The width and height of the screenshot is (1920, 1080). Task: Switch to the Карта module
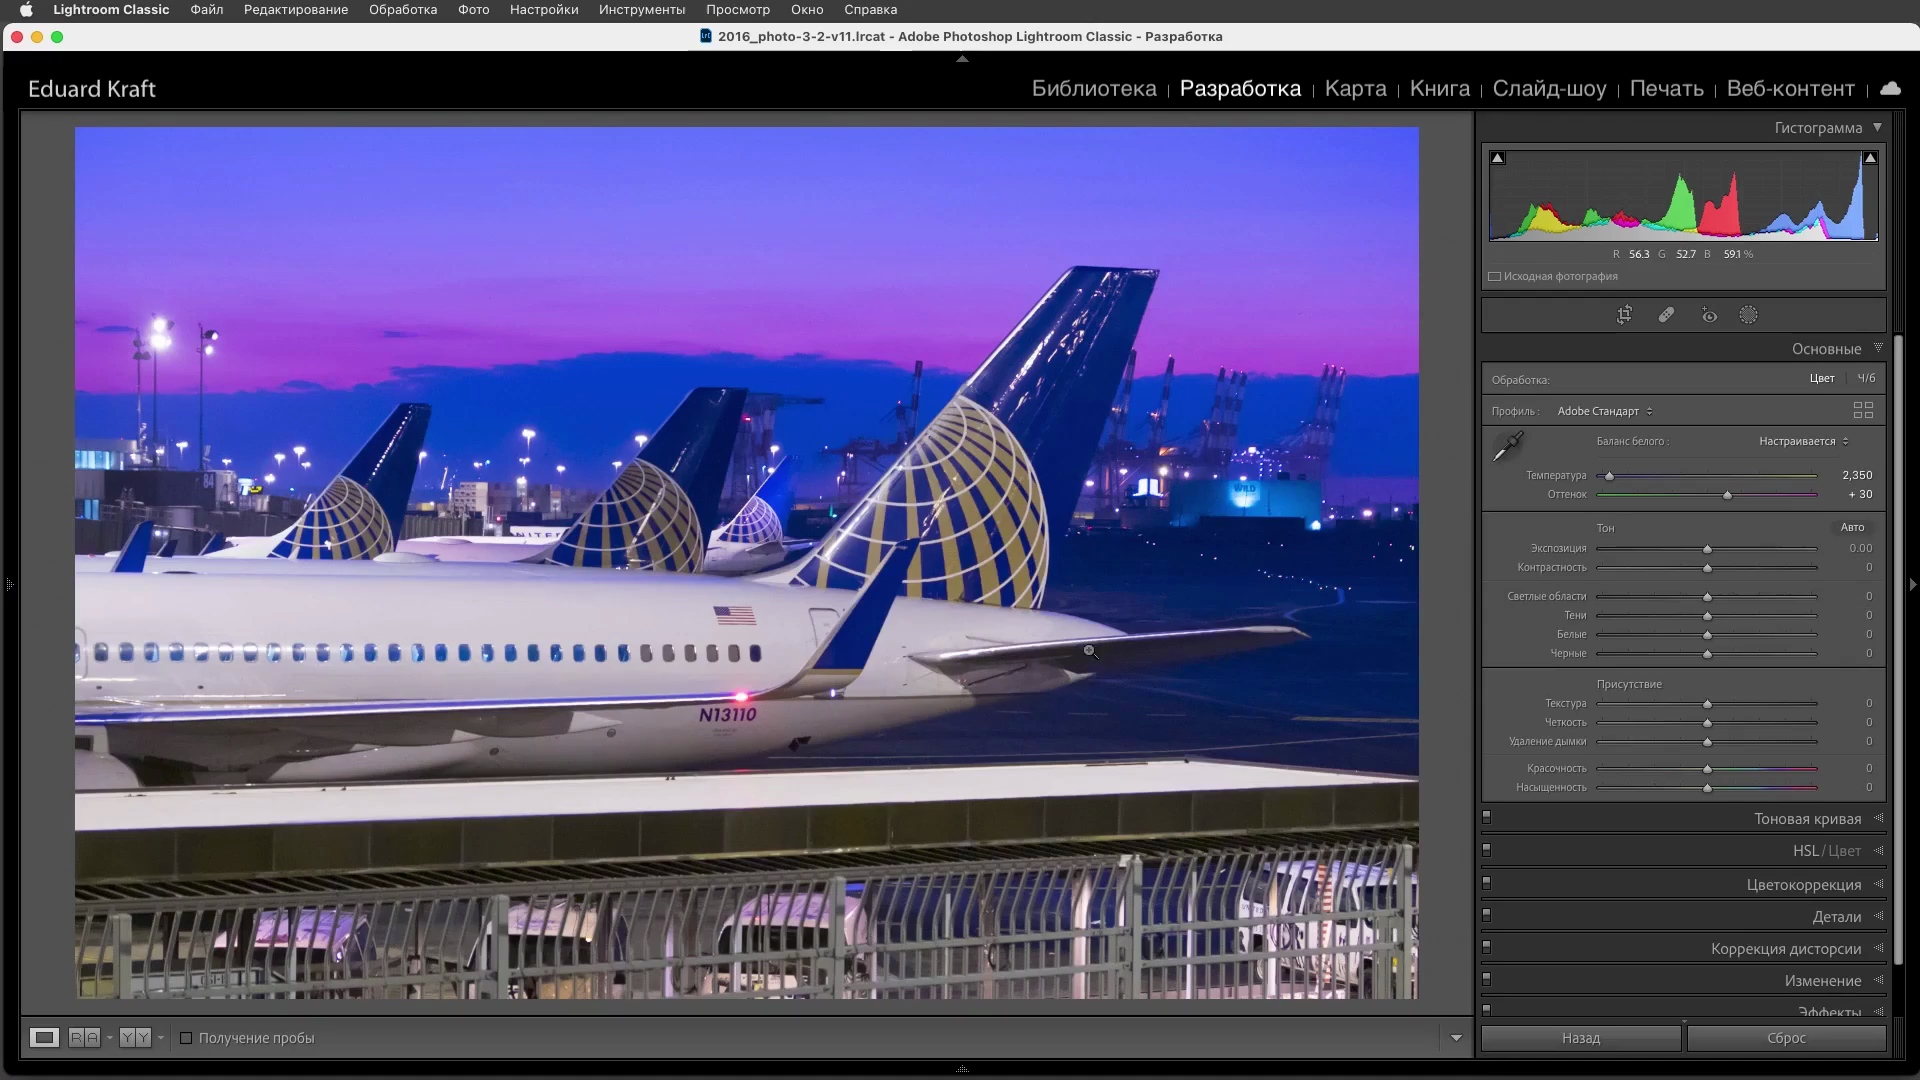click(1355, 88)
